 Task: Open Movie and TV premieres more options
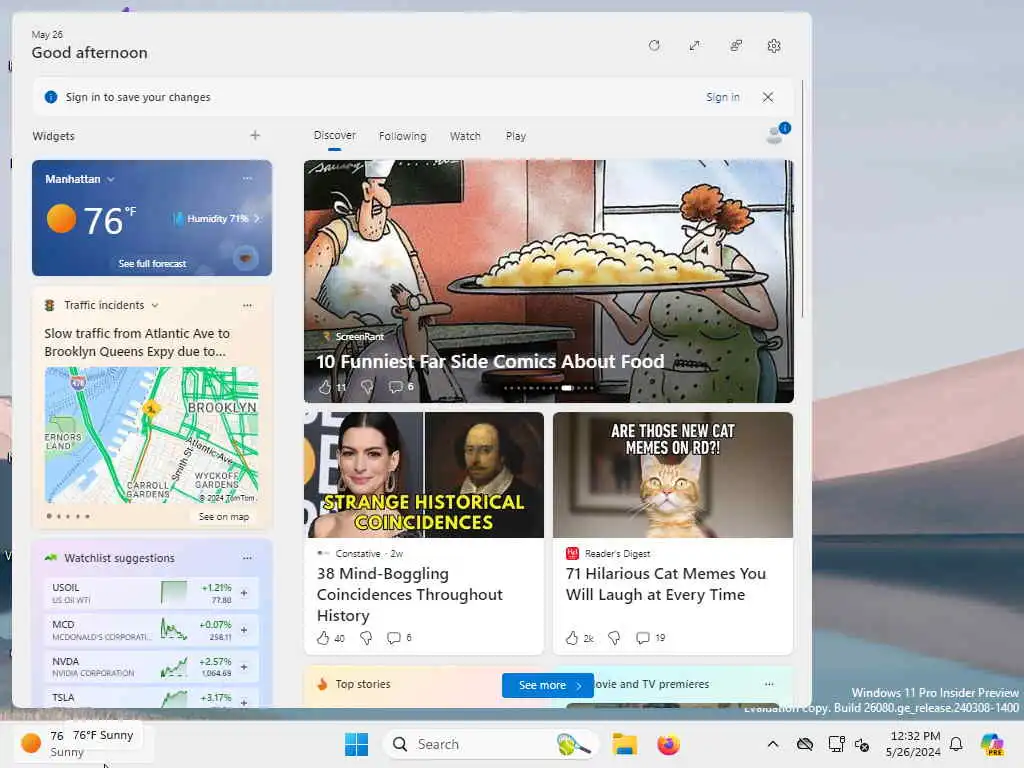click(x=769, y=684)
